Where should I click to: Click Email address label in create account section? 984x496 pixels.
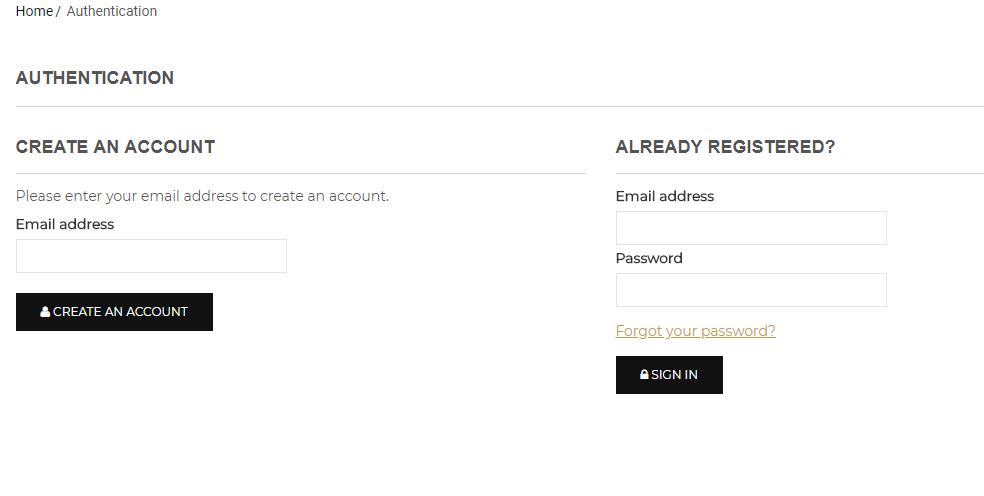(65, 224)
